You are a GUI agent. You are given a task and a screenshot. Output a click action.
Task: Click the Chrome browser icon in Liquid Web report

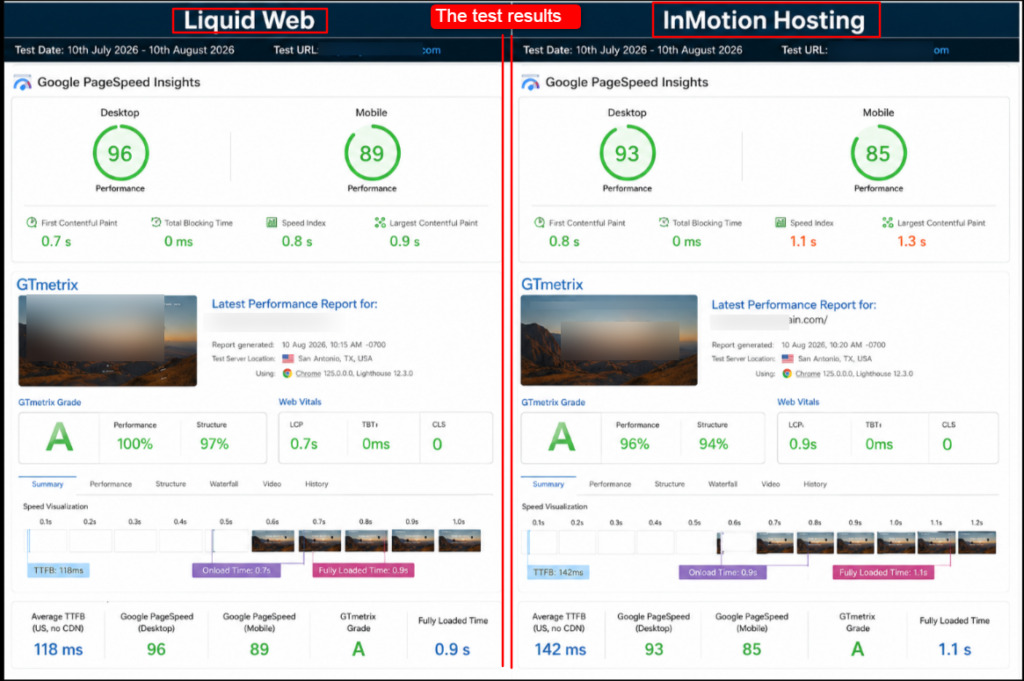point(287,373)
